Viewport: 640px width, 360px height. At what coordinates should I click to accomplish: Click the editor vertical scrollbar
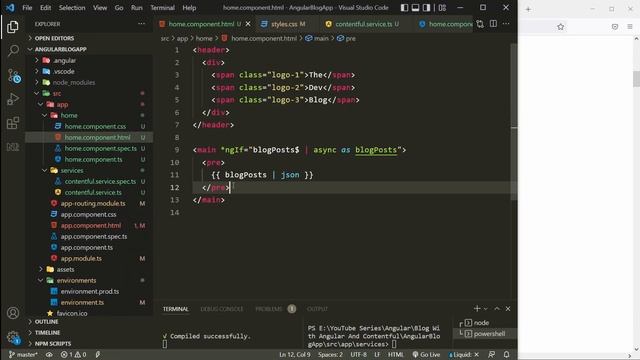click(514, 122)
